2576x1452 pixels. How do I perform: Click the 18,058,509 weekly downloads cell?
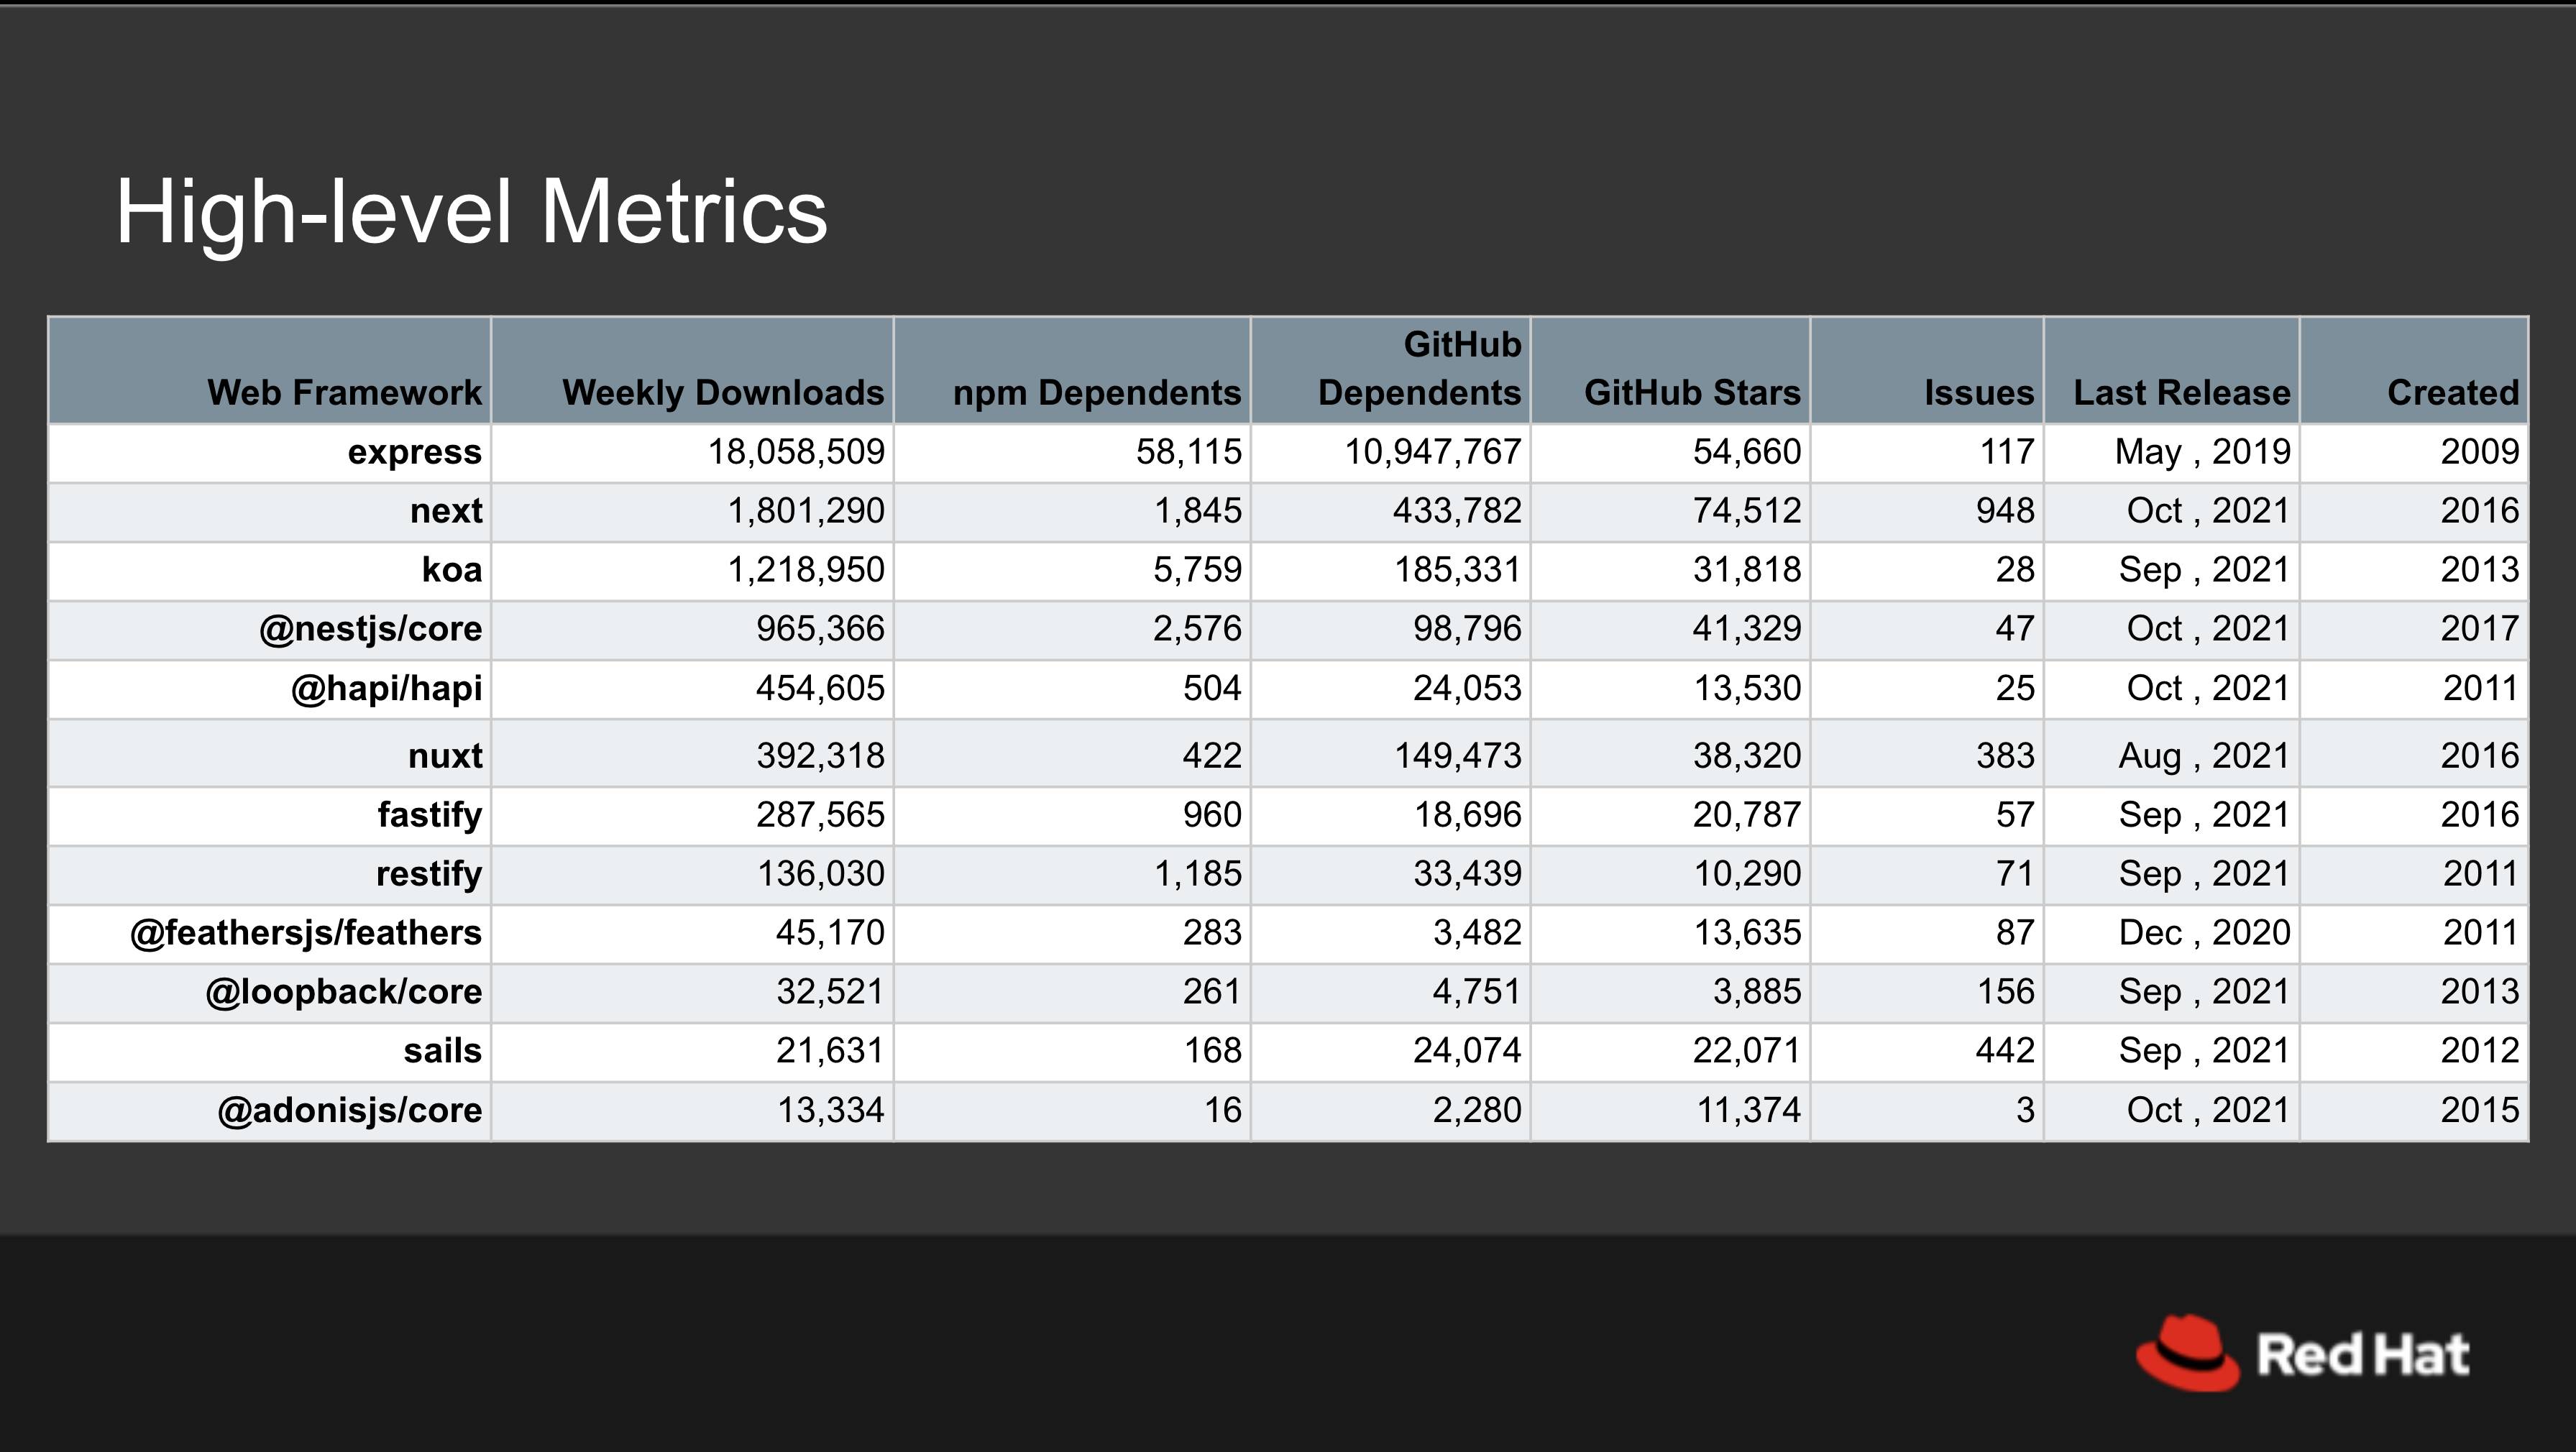tap(796, 452)
